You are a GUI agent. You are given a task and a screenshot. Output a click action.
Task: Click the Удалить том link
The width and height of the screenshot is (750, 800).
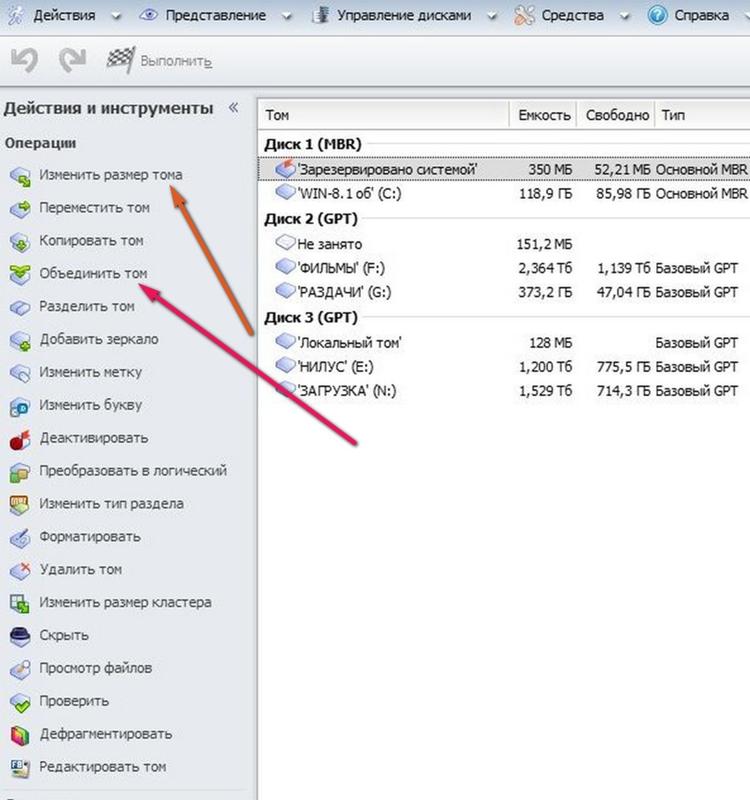[x=81, y=569]
